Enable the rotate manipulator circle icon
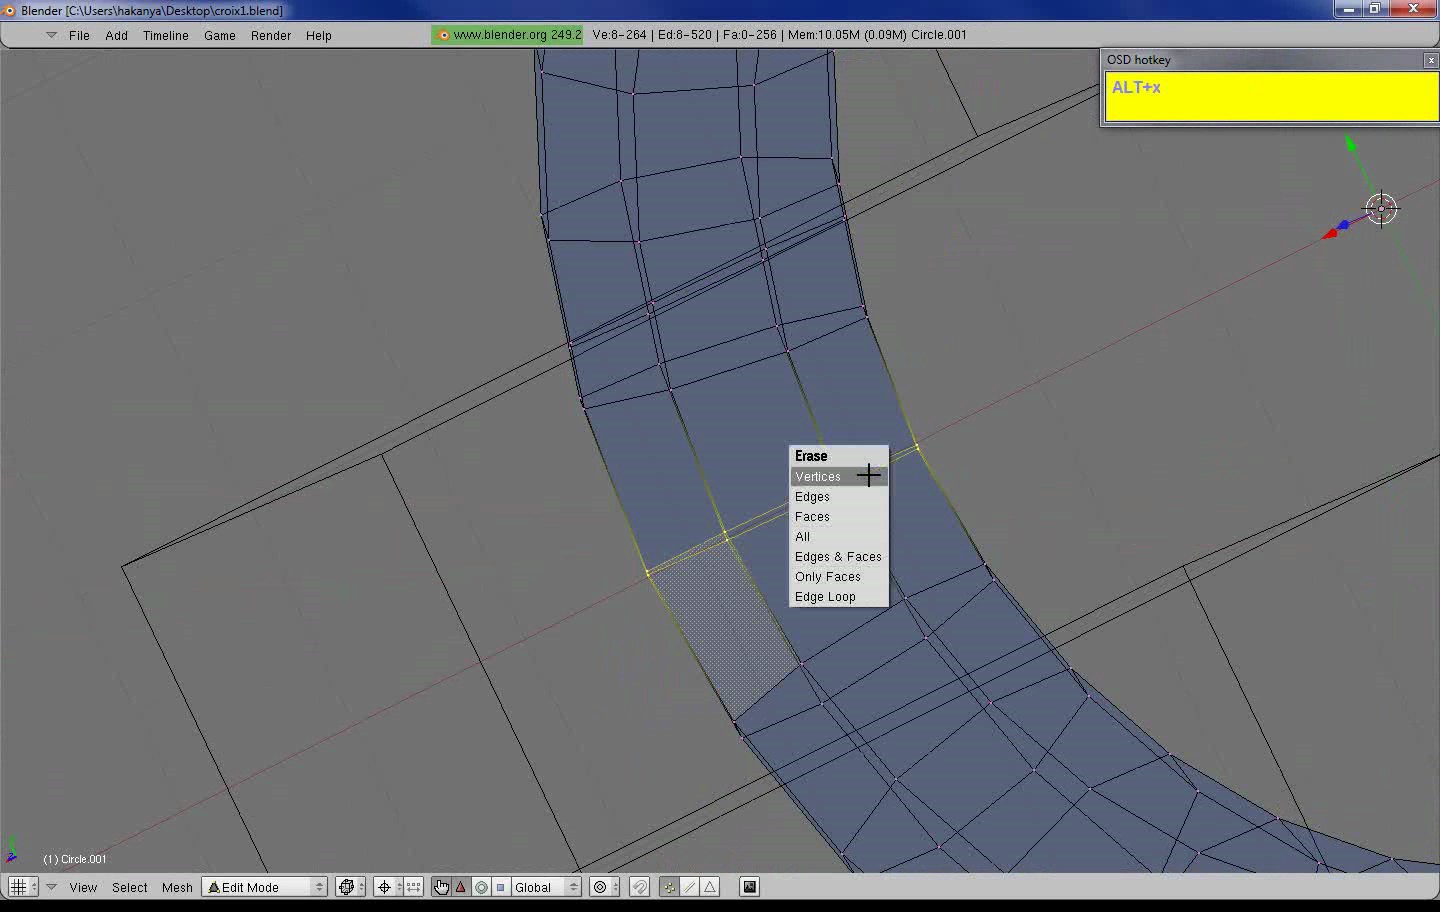 tap(481, 887)
